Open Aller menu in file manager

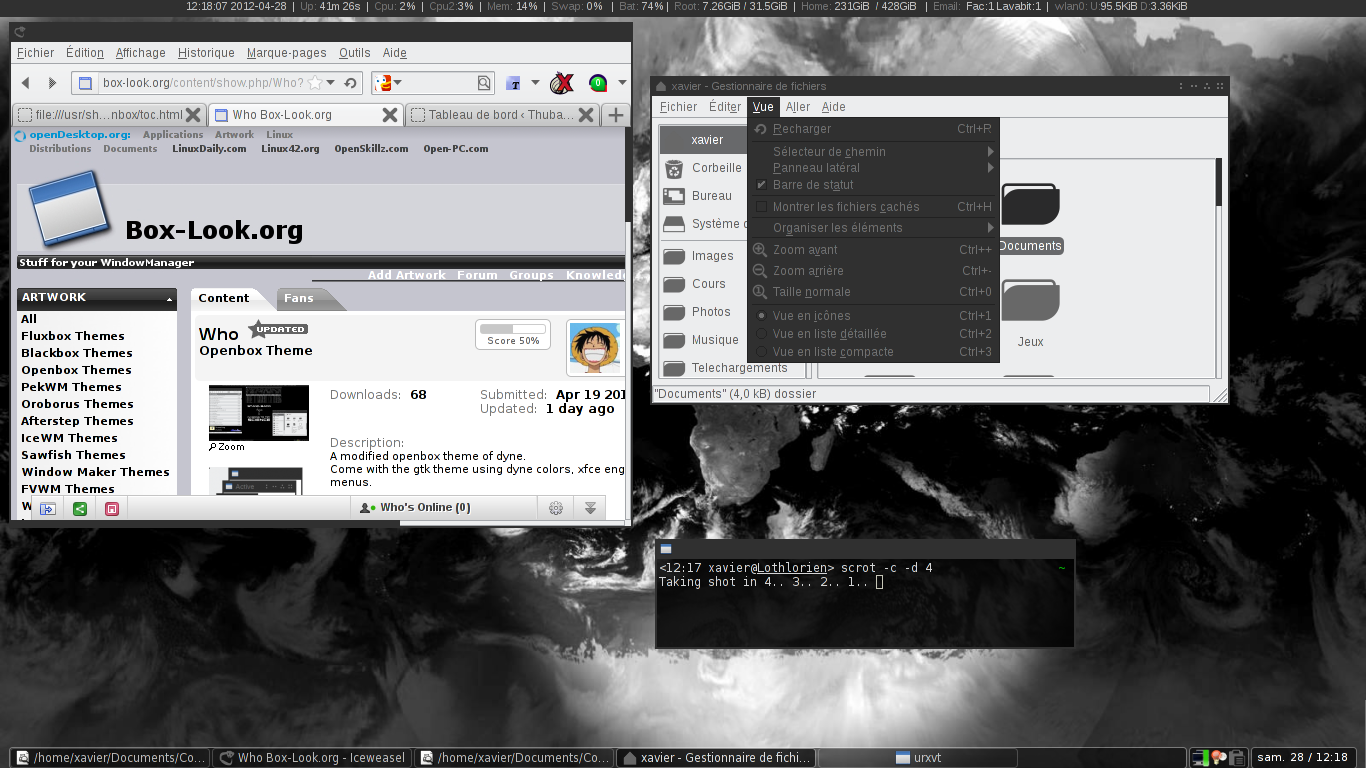point(798,107)
